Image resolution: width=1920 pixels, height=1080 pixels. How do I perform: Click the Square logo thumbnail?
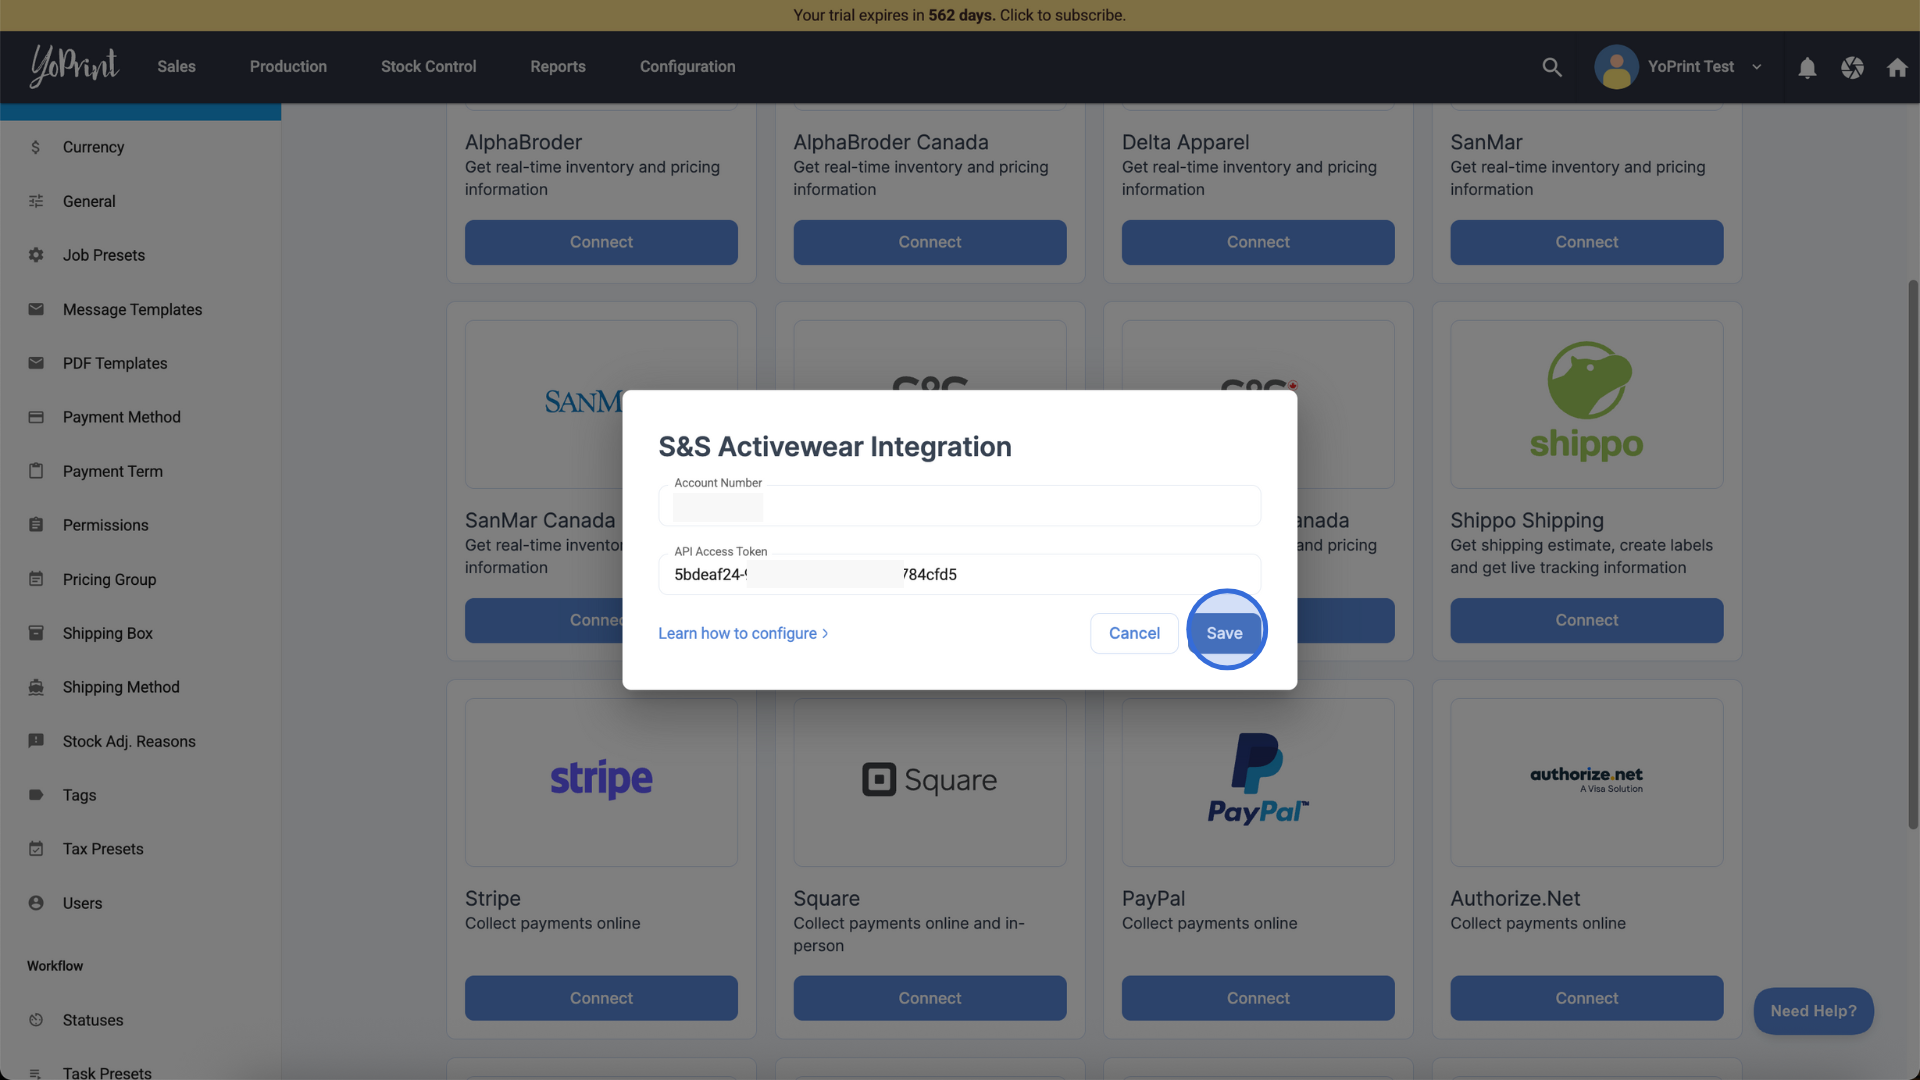tap(930, 782)
